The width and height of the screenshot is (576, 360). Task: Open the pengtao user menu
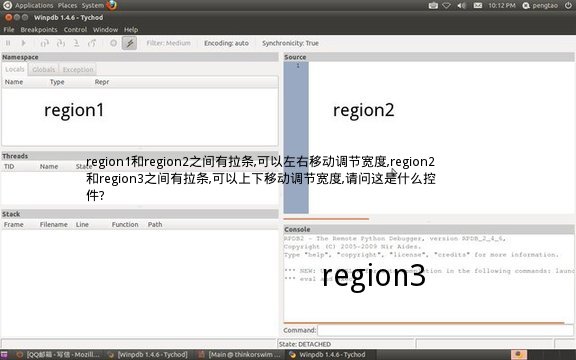click(x=540, y=6)
